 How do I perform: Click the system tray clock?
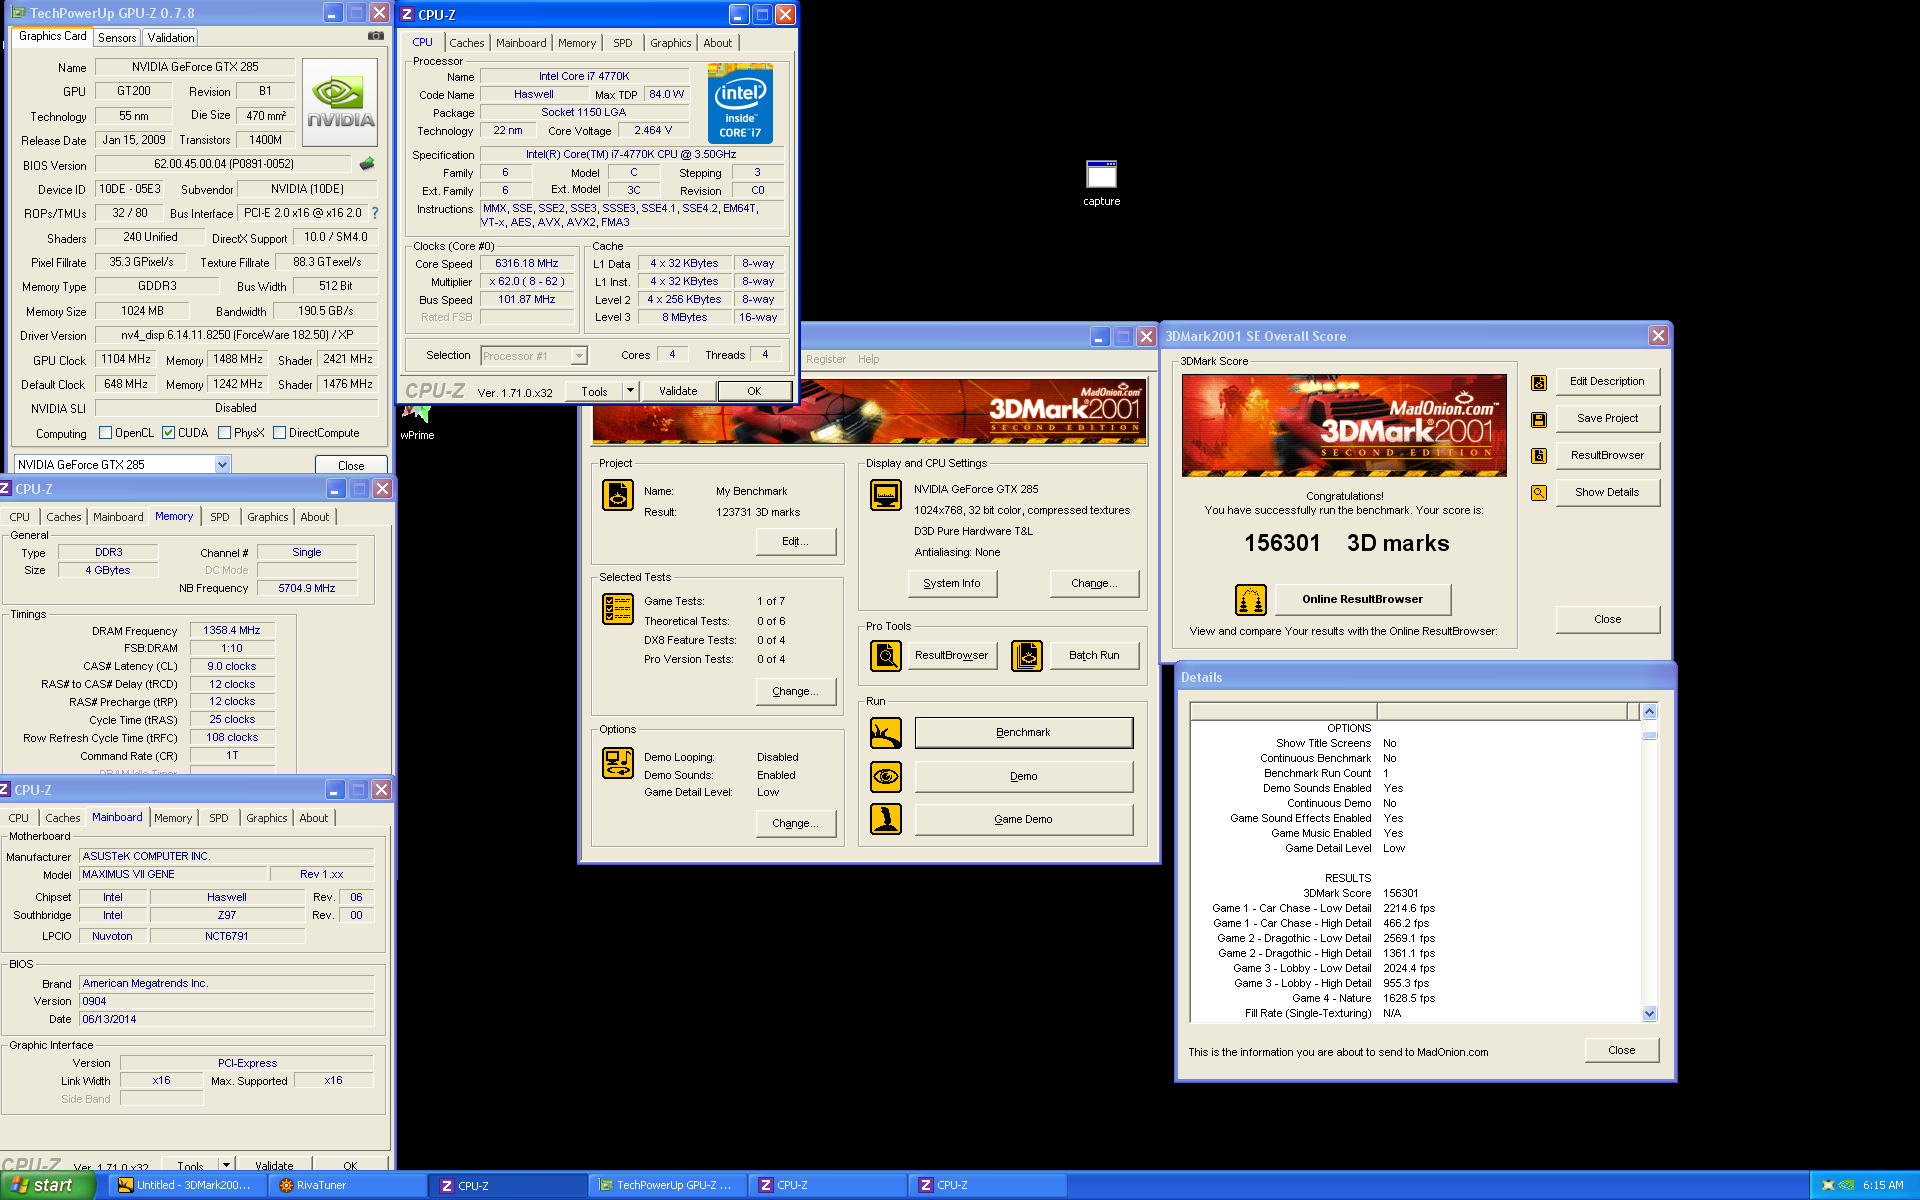[1883, 1185]
